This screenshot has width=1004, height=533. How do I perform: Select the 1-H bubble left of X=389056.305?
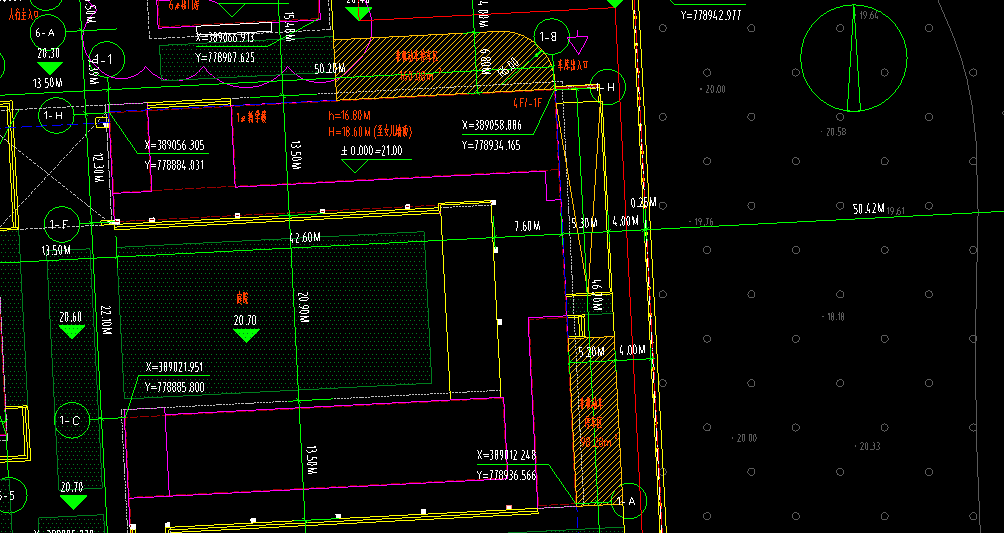[x=56, y=116]
